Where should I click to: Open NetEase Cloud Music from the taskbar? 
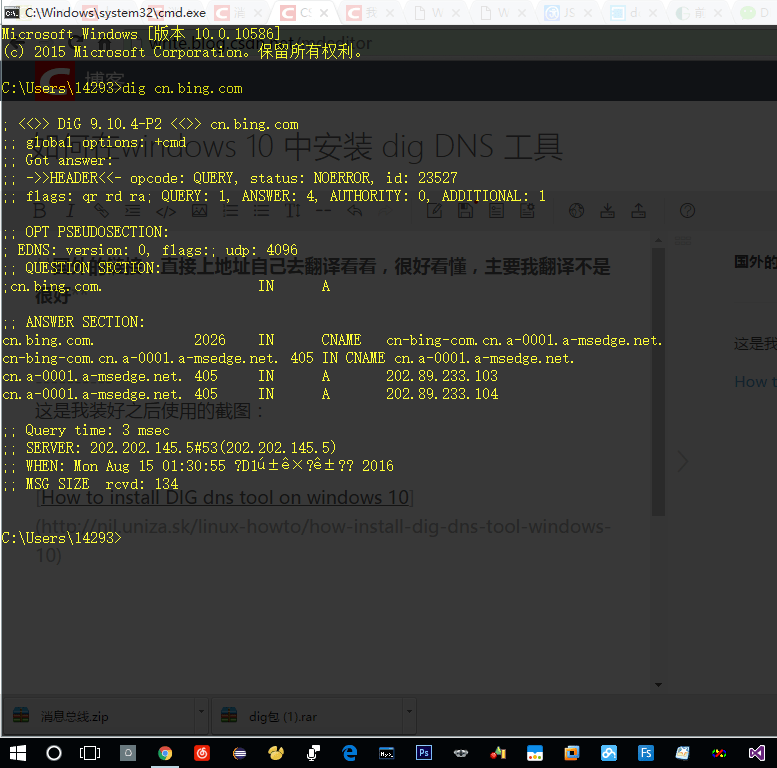202,753
